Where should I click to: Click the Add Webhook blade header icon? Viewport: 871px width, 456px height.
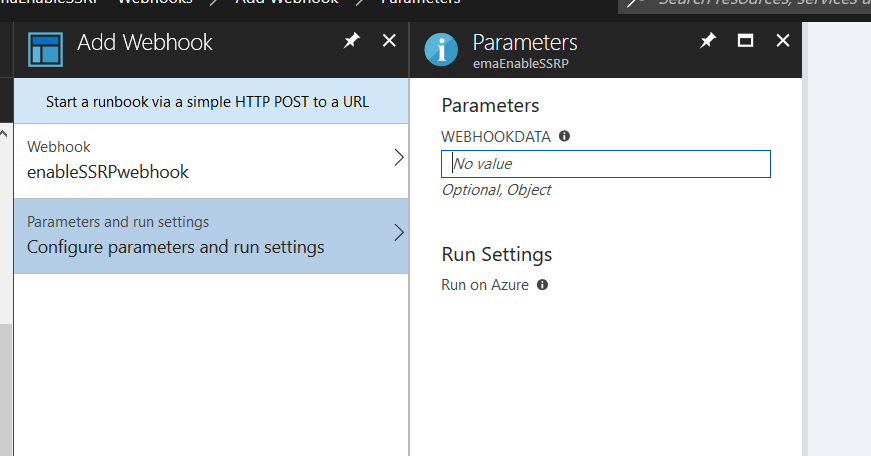click(45, 49)
